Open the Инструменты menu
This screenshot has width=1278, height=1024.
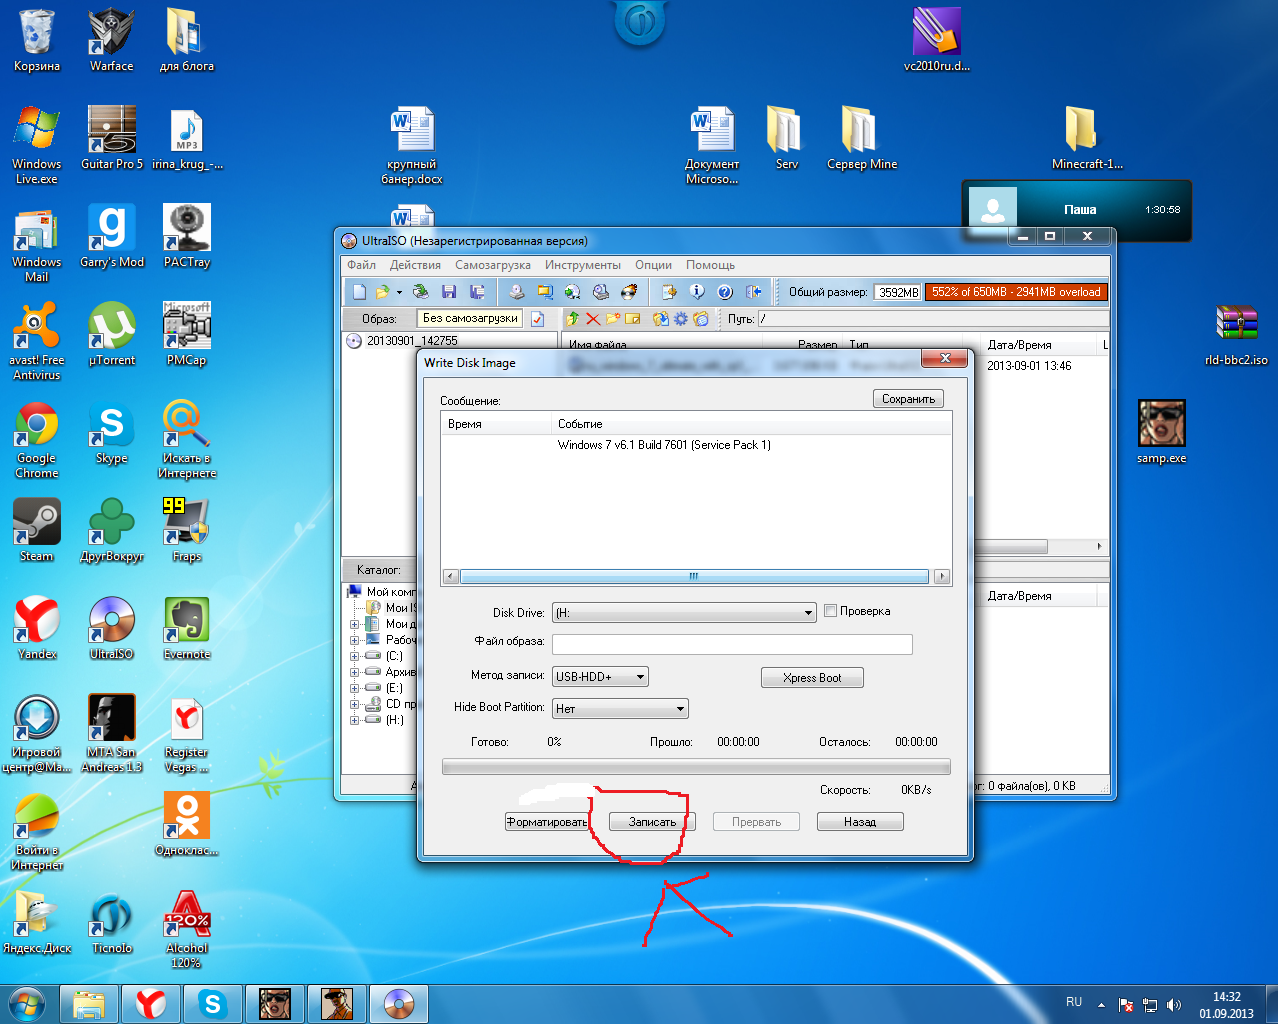tap(583, 265)
